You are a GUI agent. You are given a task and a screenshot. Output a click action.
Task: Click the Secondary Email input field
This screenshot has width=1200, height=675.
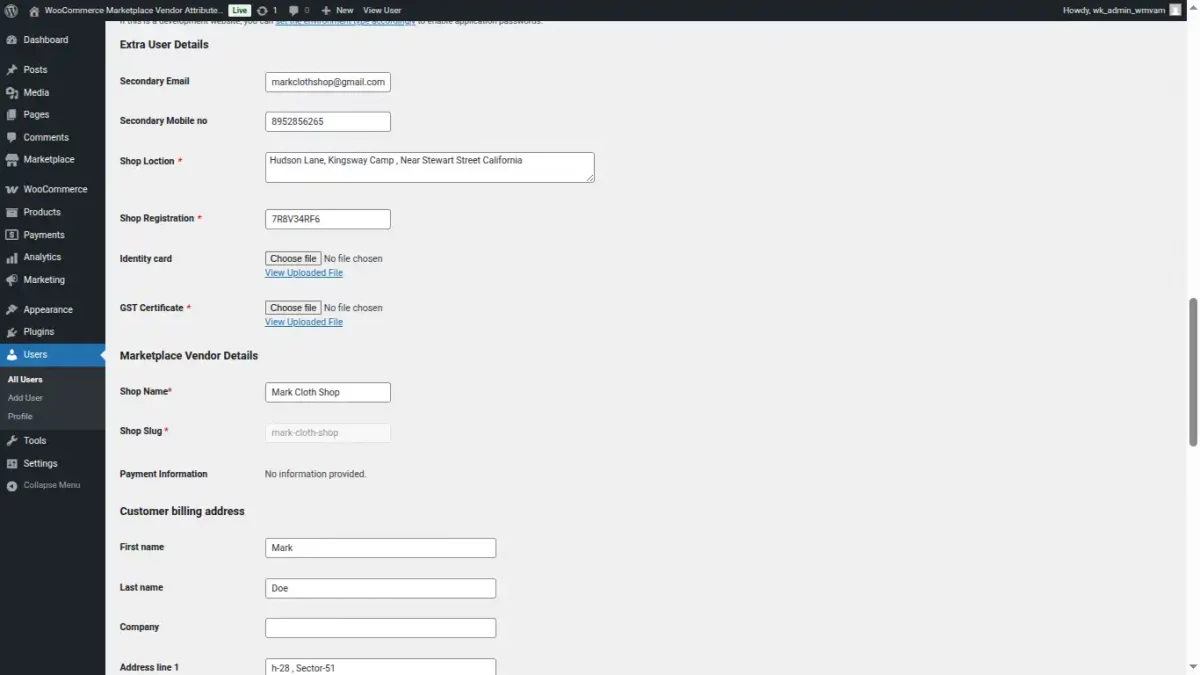(x=327, y=82)
